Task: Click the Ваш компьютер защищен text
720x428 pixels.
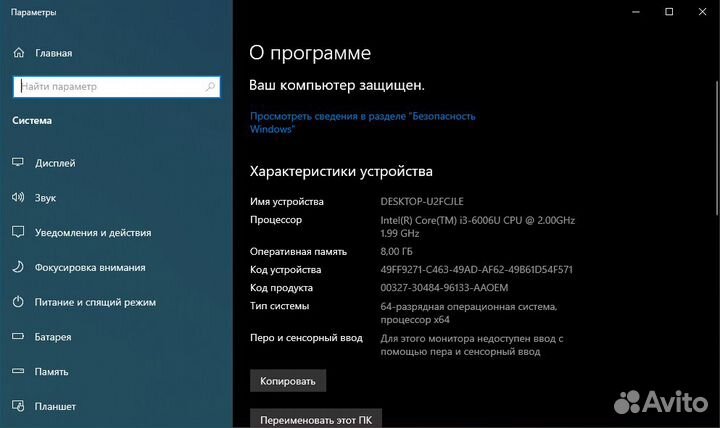Action: [337, 85]
